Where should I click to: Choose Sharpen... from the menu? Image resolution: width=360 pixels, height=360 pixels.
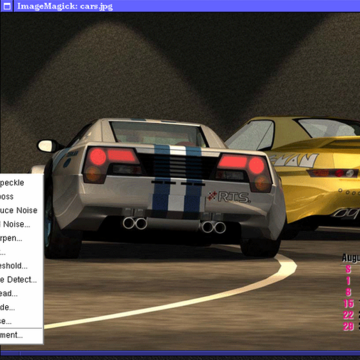[21, 238]
